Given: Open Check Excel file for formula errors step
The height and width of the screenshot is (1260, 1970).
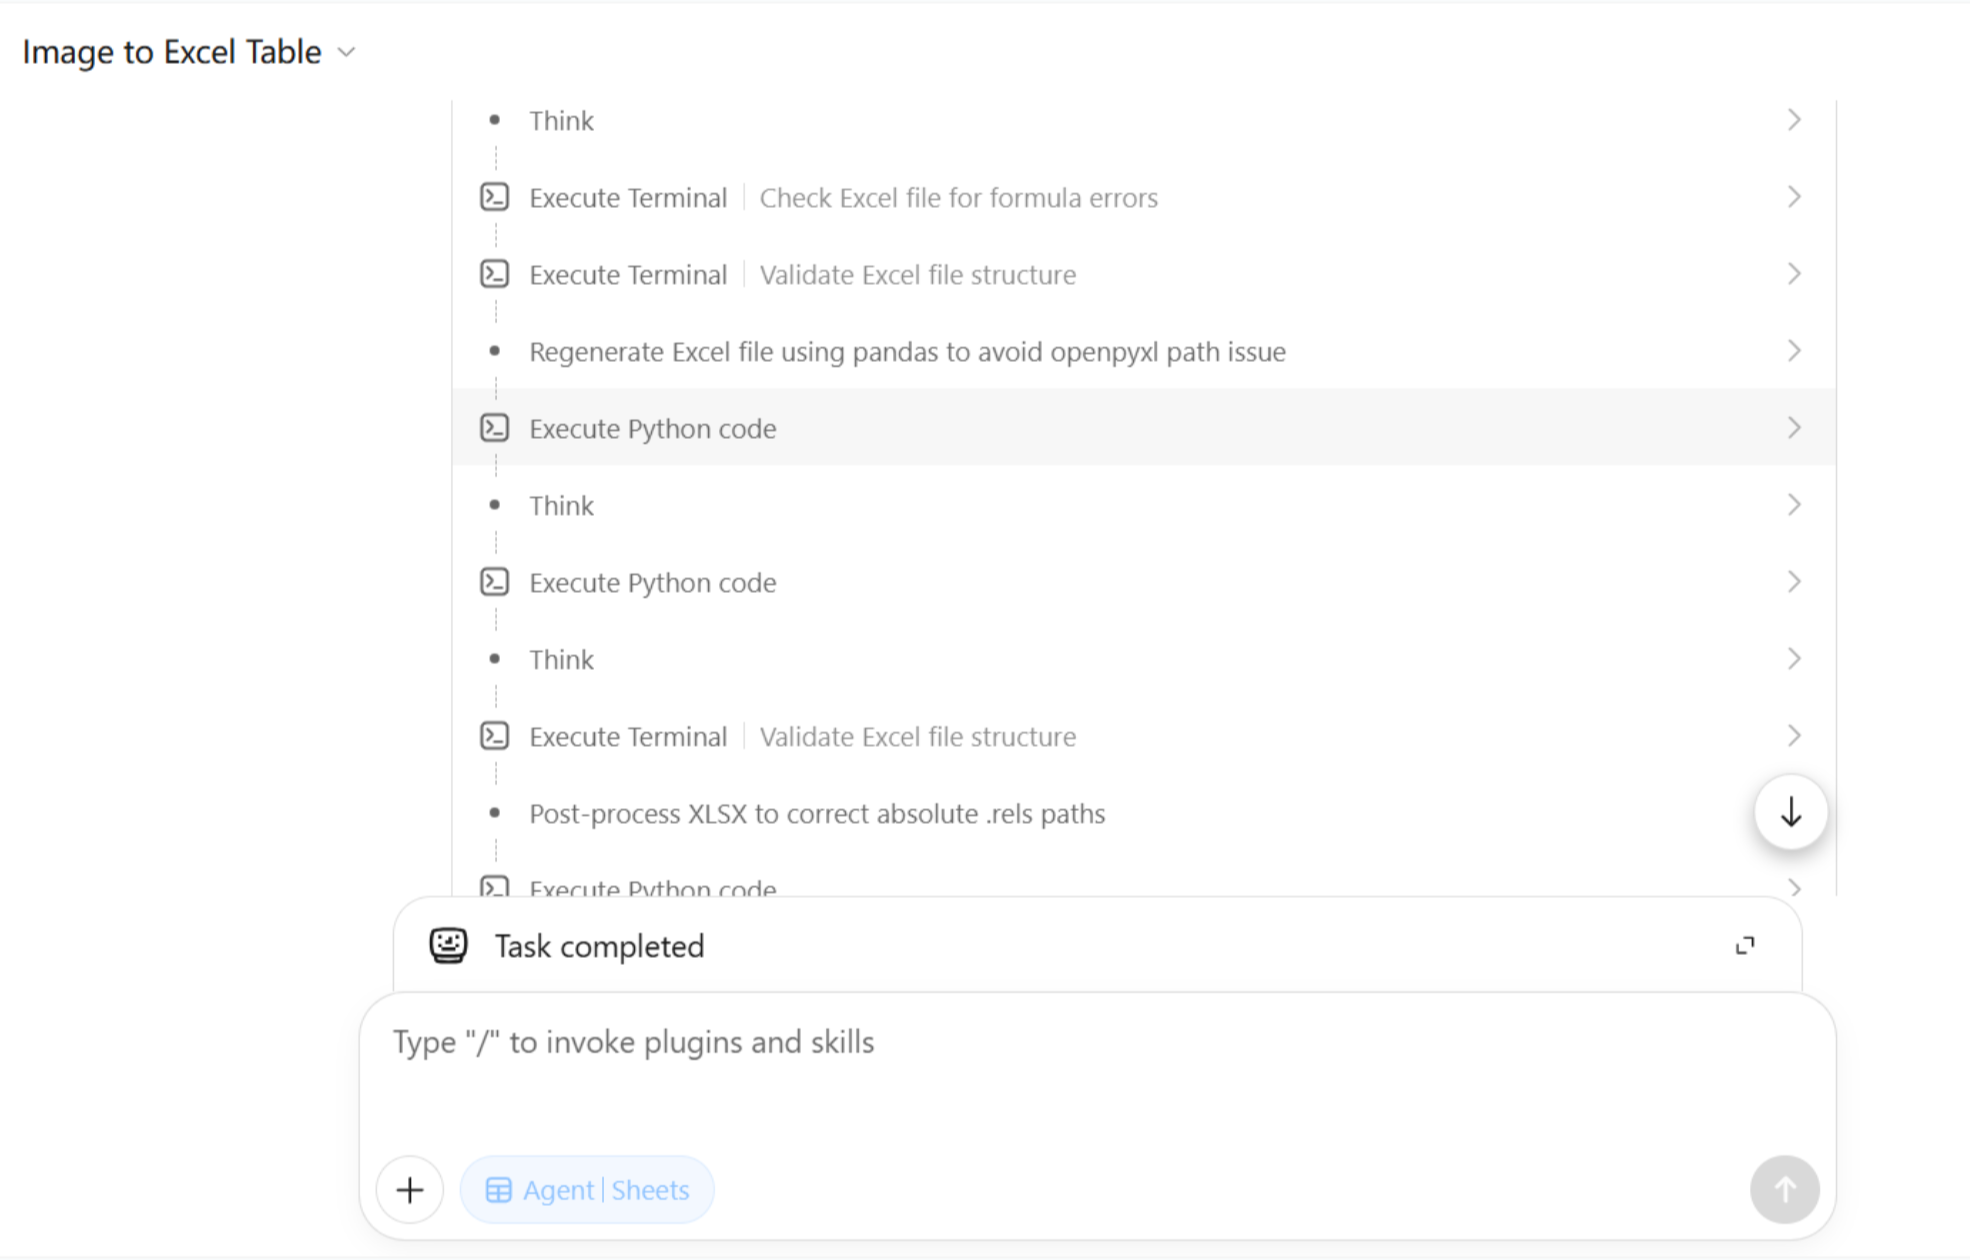Looking at the screenshot, I should [x=1144, y=197].
